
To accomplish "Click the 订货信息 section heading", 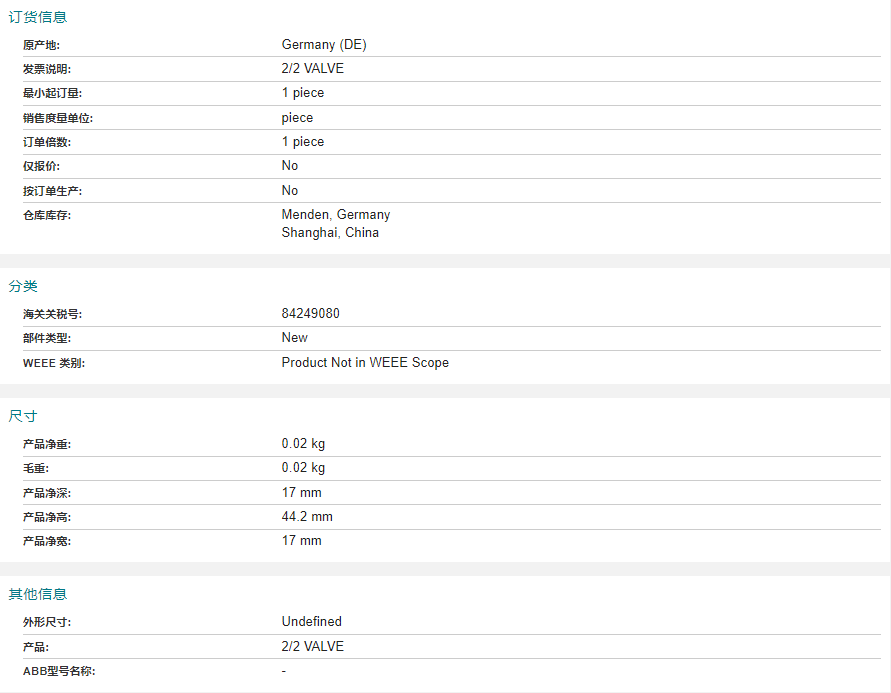I will click(38, 17).
